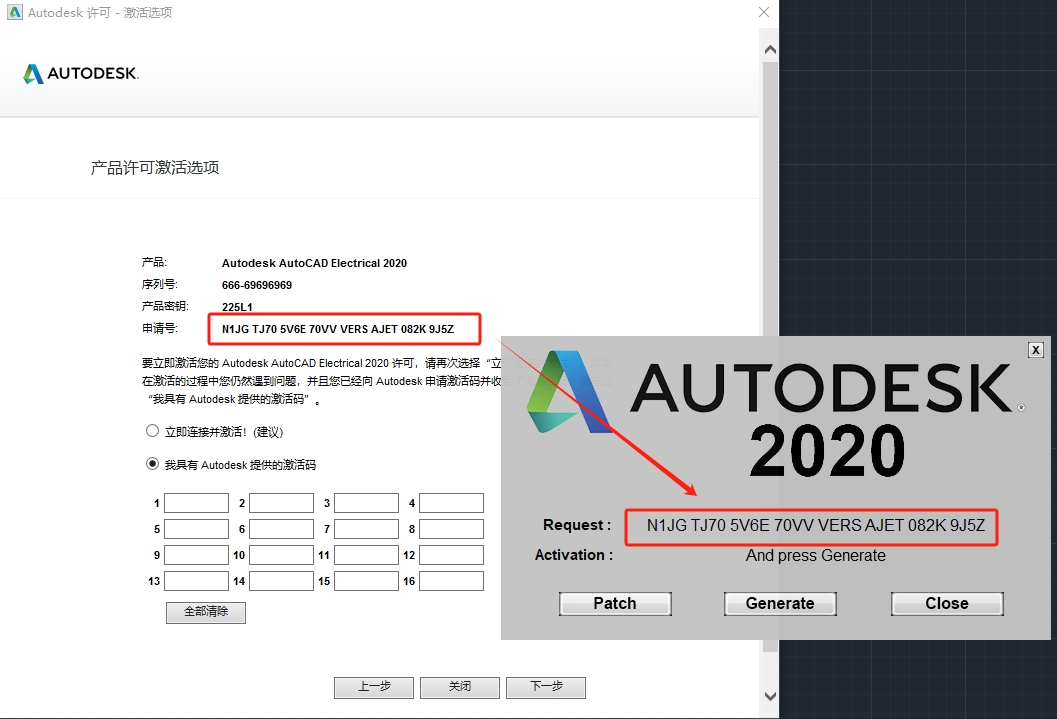
Task: Close the Autodesk license window
Action: pyautogui.click(x=764, y=13)
